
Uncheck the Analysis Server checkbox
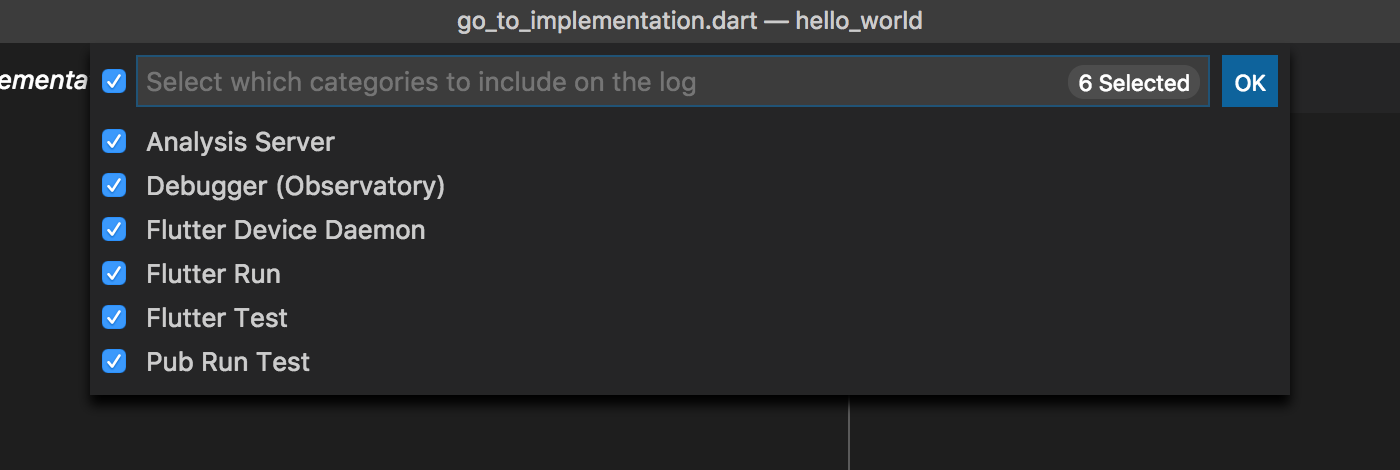tap(114, 141)
